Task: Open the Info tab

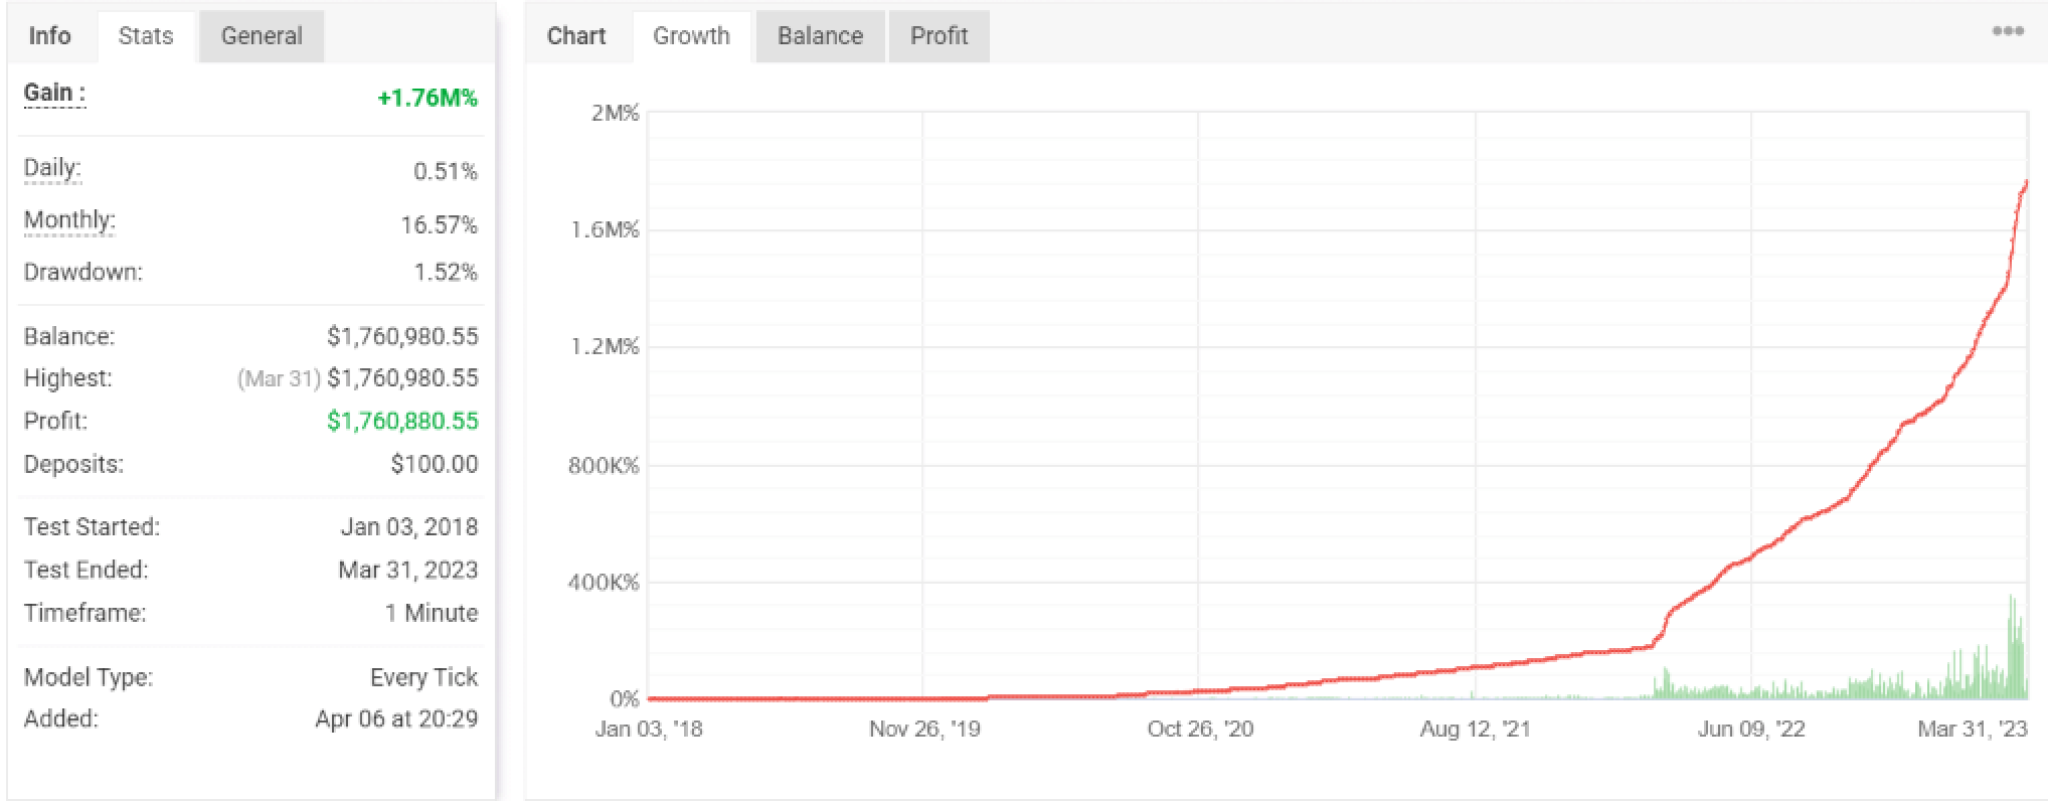Action: 50,36
